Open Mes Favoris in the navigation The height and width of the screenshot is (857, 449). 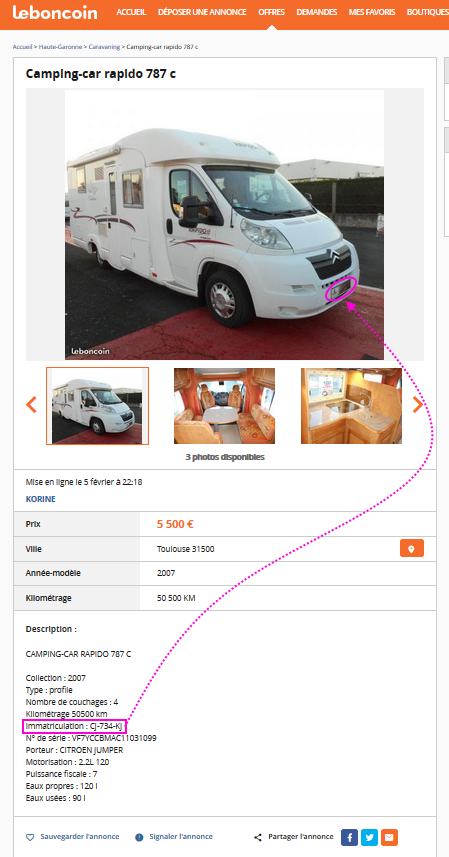[372, 12]
